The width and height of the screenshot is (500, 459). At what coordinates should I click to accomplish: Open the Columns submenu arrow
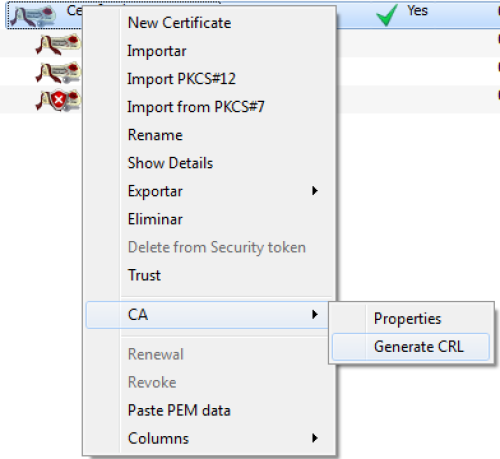tap(315, 438)
